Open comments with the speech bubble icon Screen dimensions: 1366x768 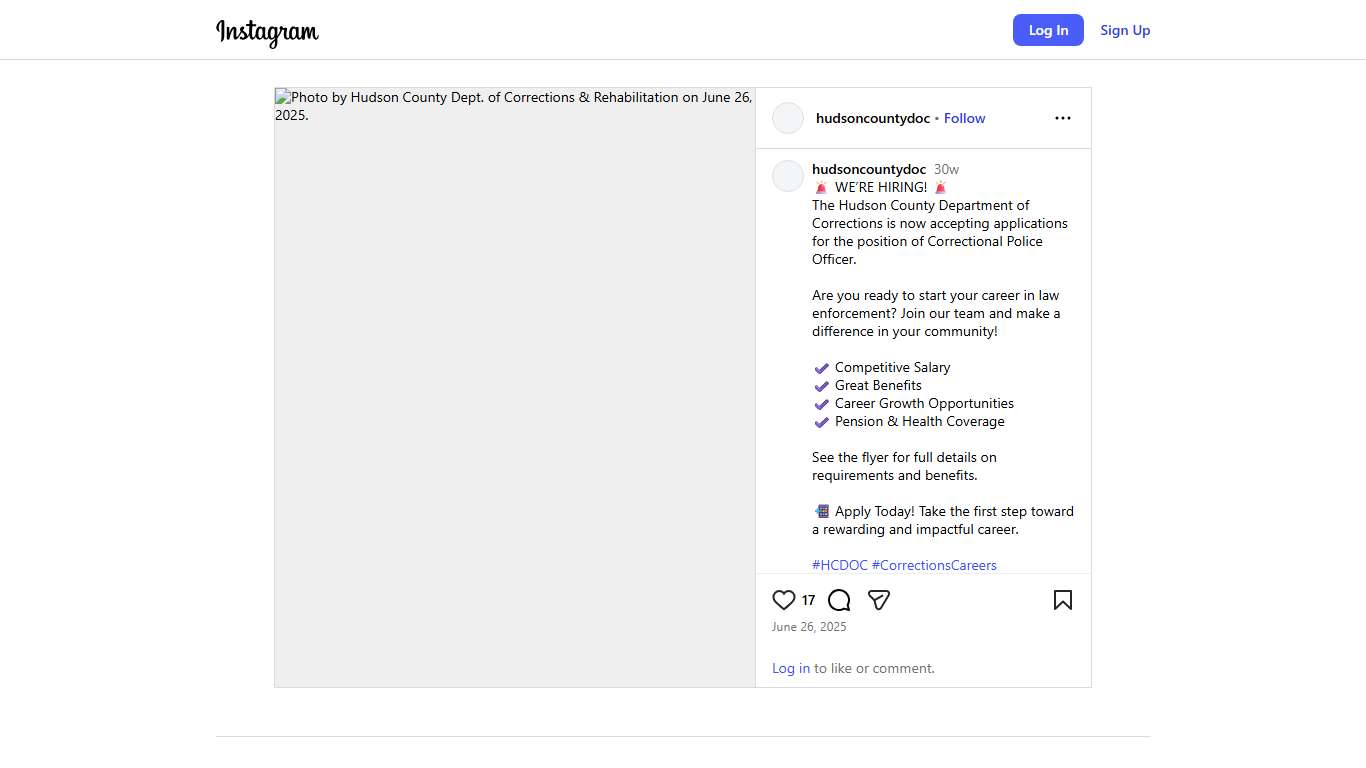(839, 600)
